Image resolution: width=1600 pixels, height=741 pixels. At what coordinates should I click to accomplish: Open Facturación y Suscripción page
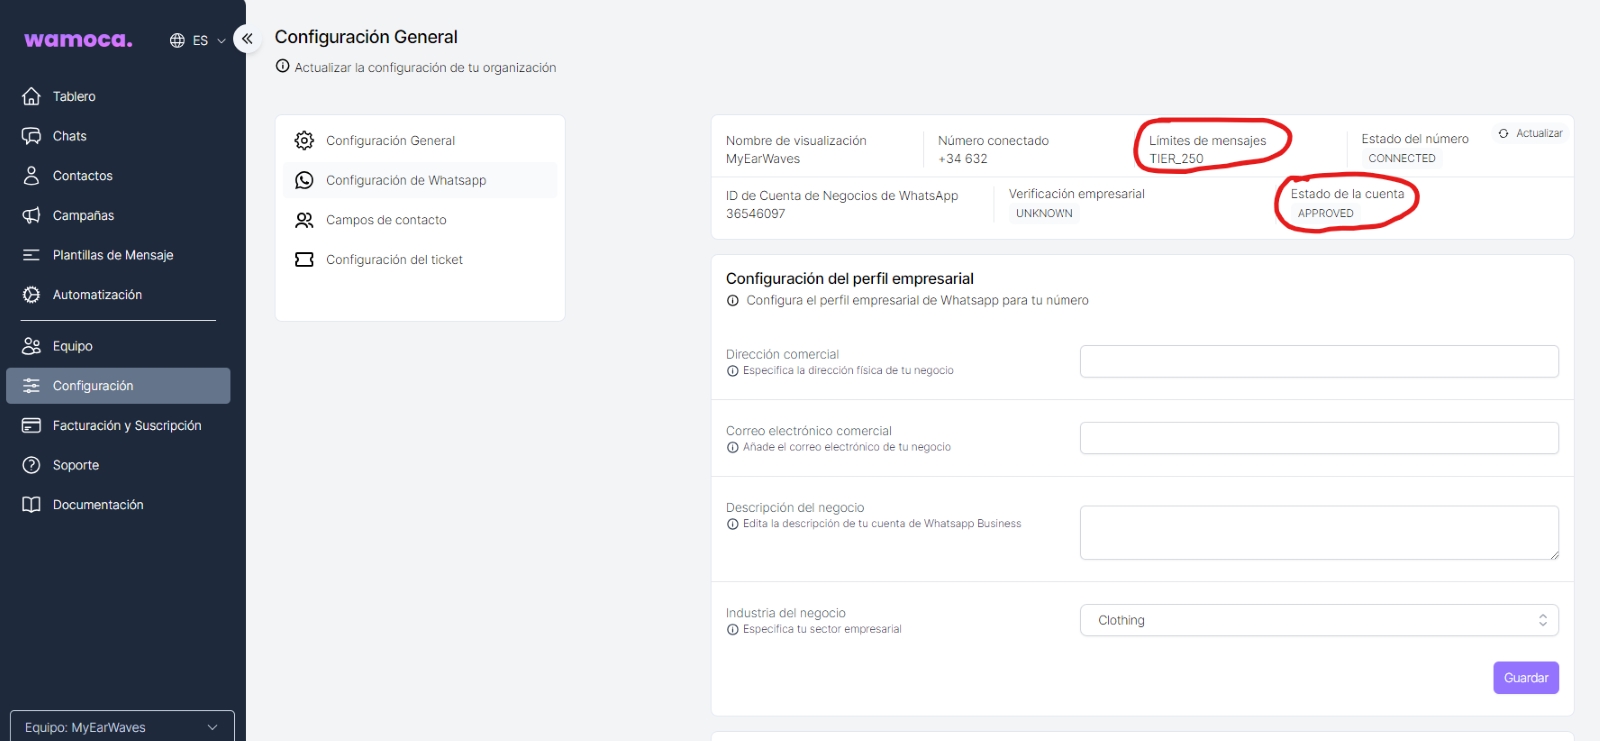(126, 425)
